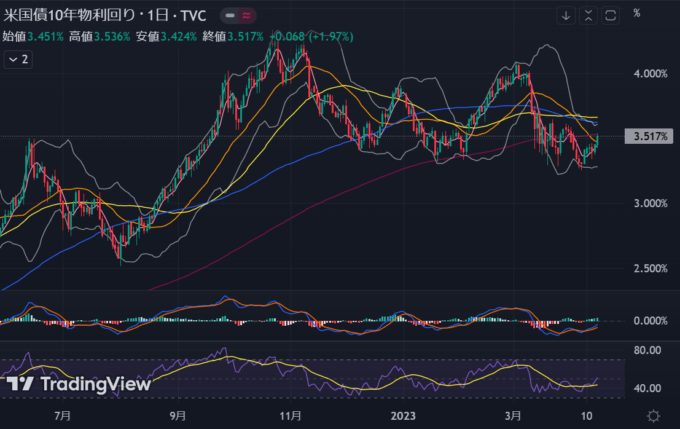The width and height of the screenshot is (680, 429).
Task: Click the 2023 label on time axis
Action: tap(402, 414)
